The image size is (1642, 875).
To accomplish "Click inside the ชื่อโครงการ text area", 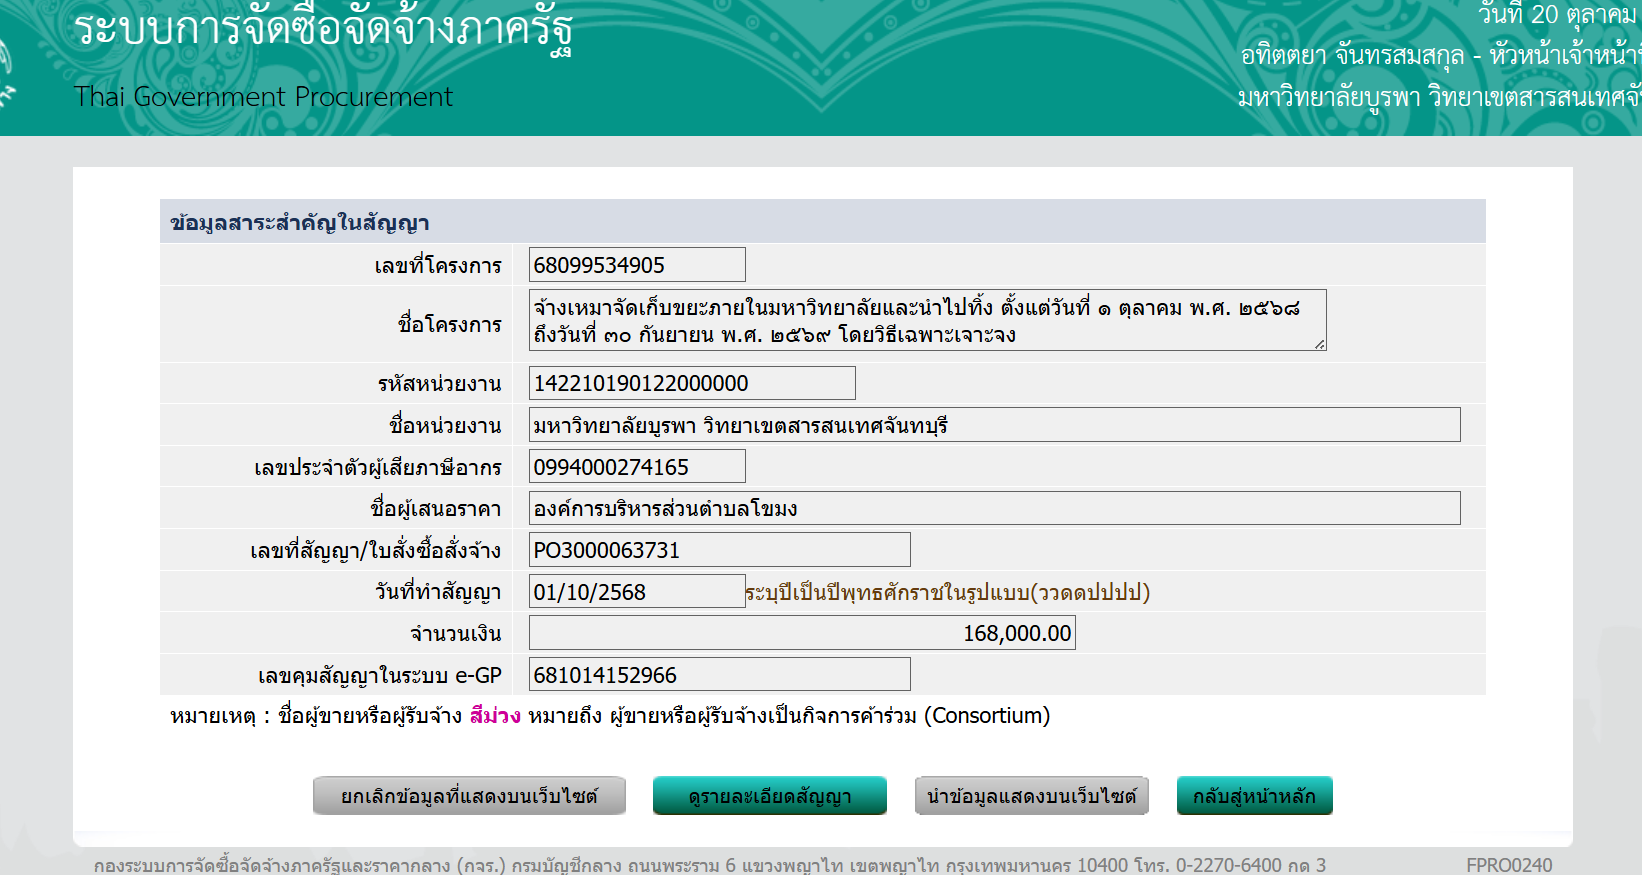I will coord(926,320).
